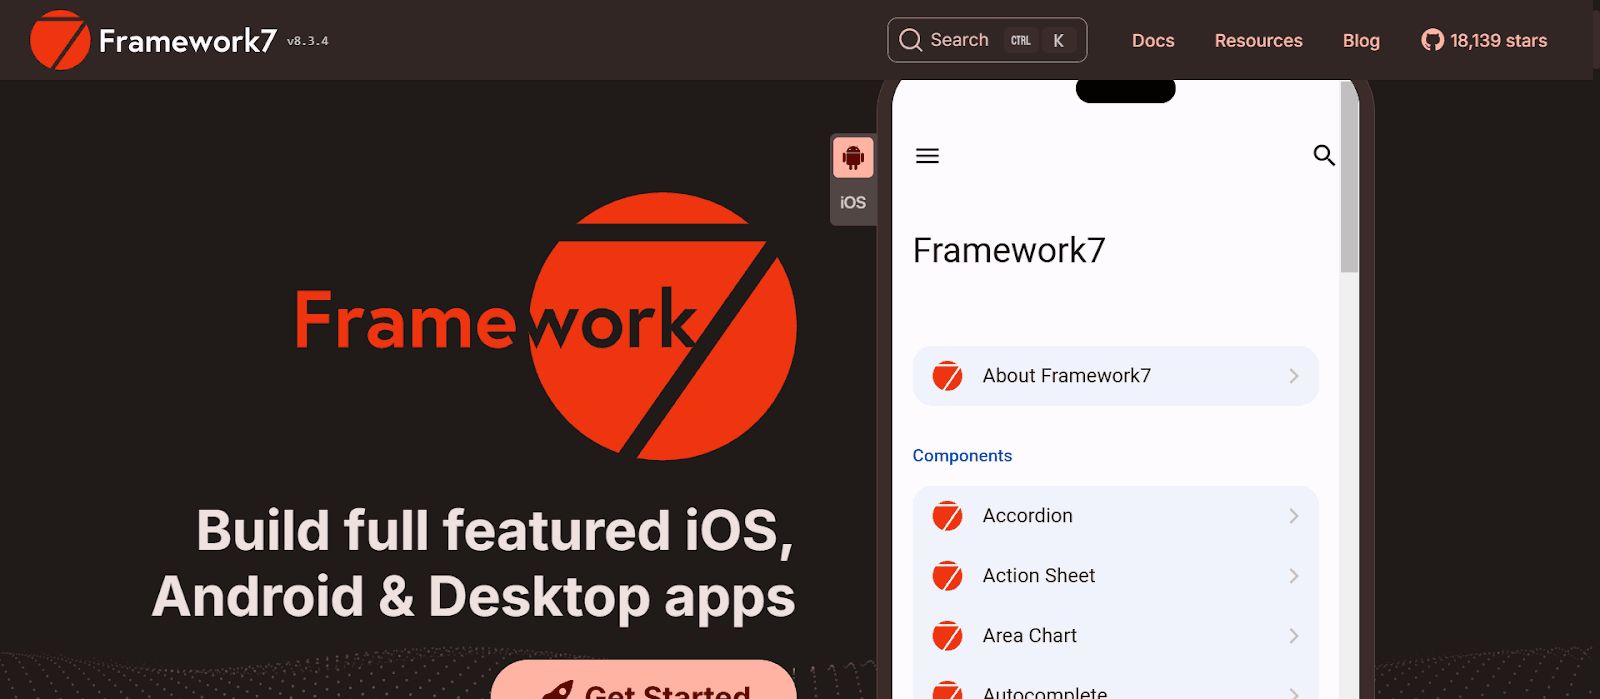Click the Autocomplete row icon
Viewport: 1600px width, 699px height.
click(x=947, y=691)
